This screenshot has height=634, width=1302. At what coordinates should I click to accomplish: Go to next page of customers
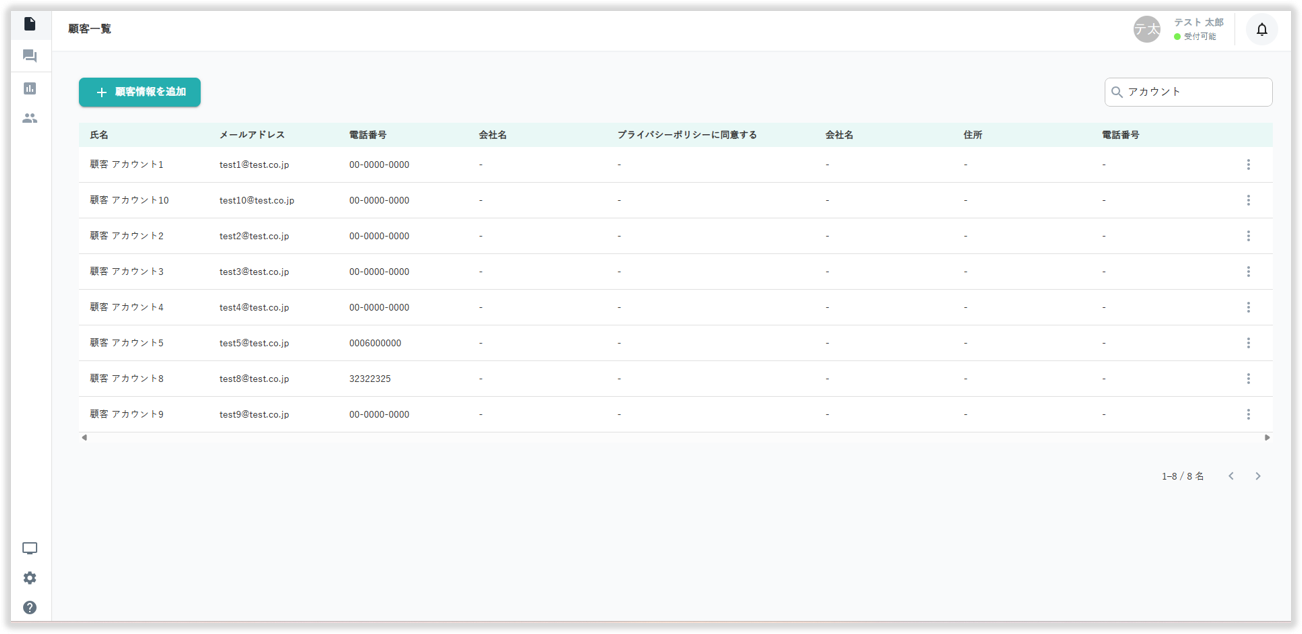point(1258,476)
